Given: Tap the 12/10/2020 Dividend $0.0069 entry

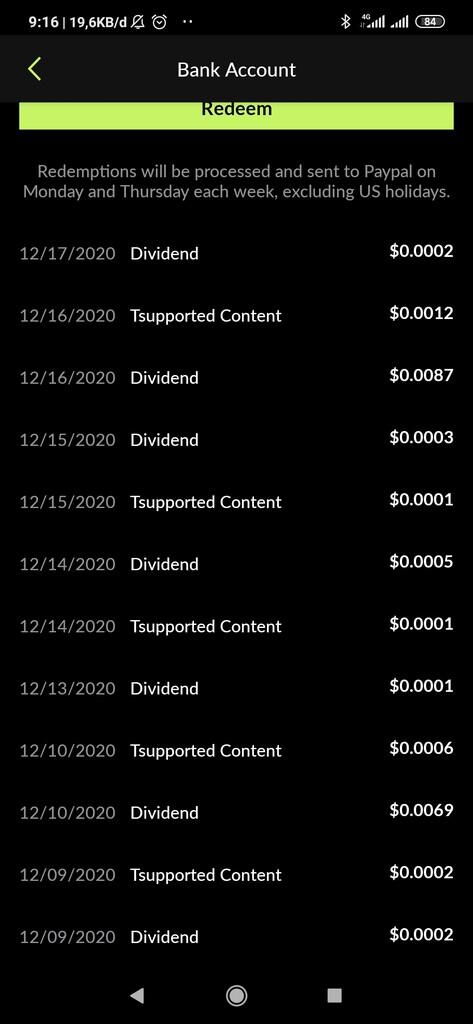Looking at the screenshot, I should [x=236, y=812].
